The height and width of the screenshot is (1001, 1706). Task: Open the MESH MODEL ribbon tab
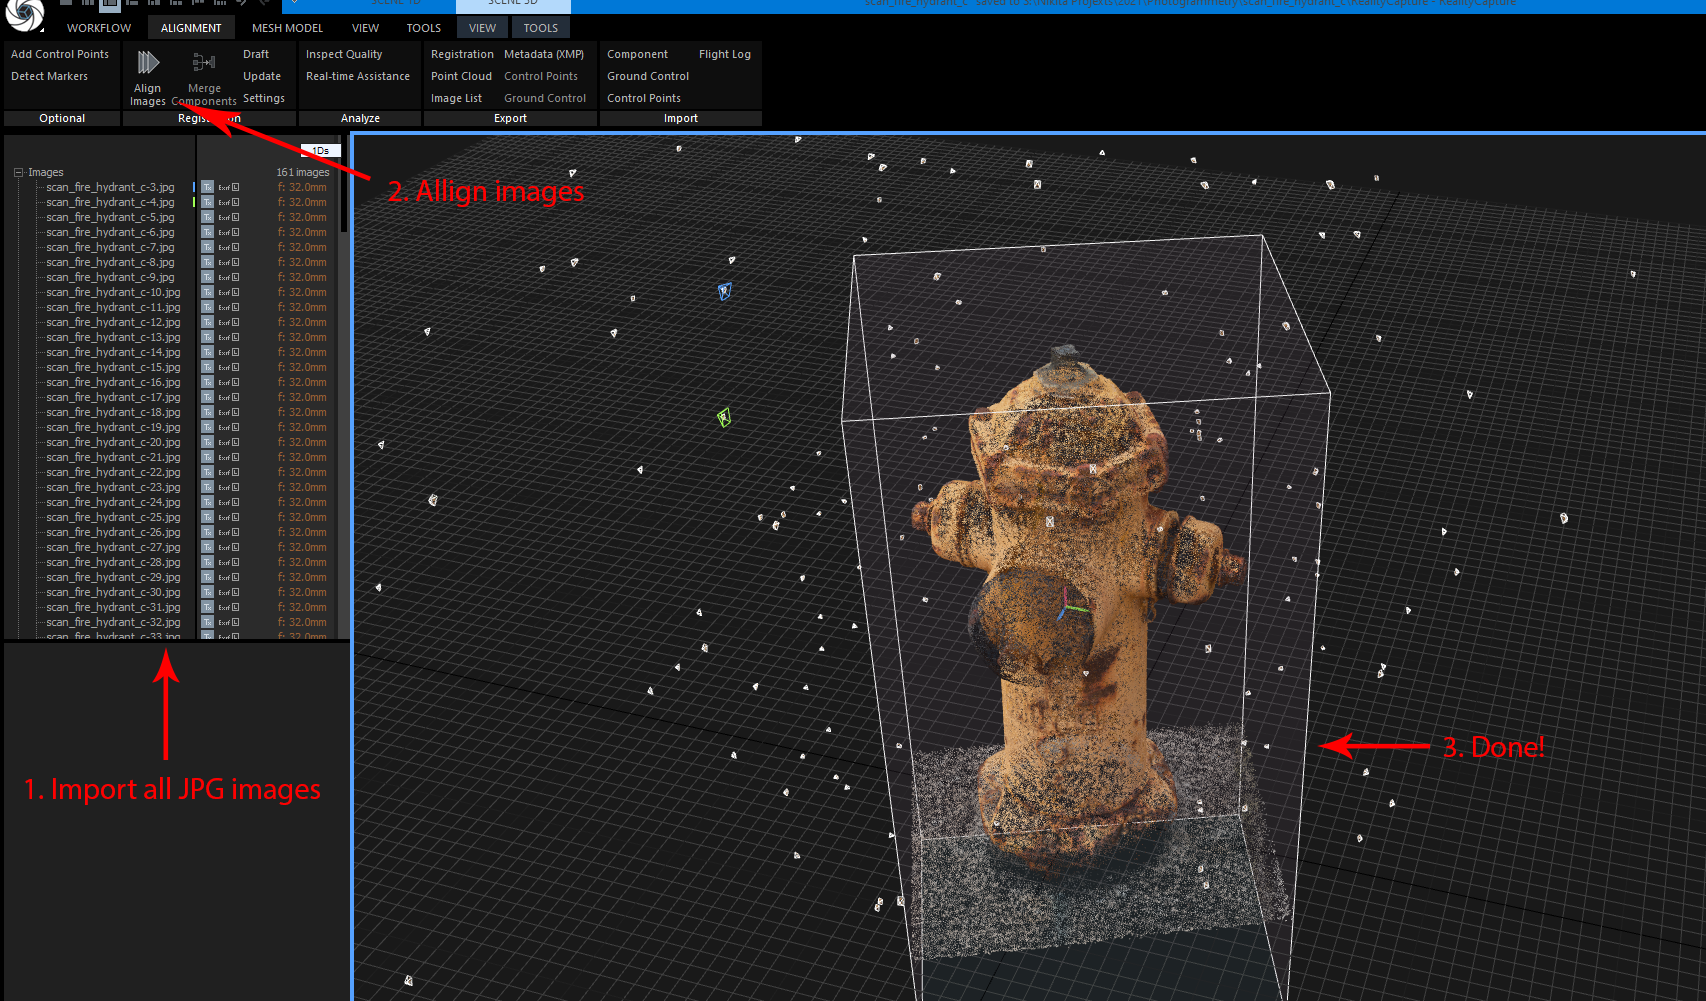287,28
